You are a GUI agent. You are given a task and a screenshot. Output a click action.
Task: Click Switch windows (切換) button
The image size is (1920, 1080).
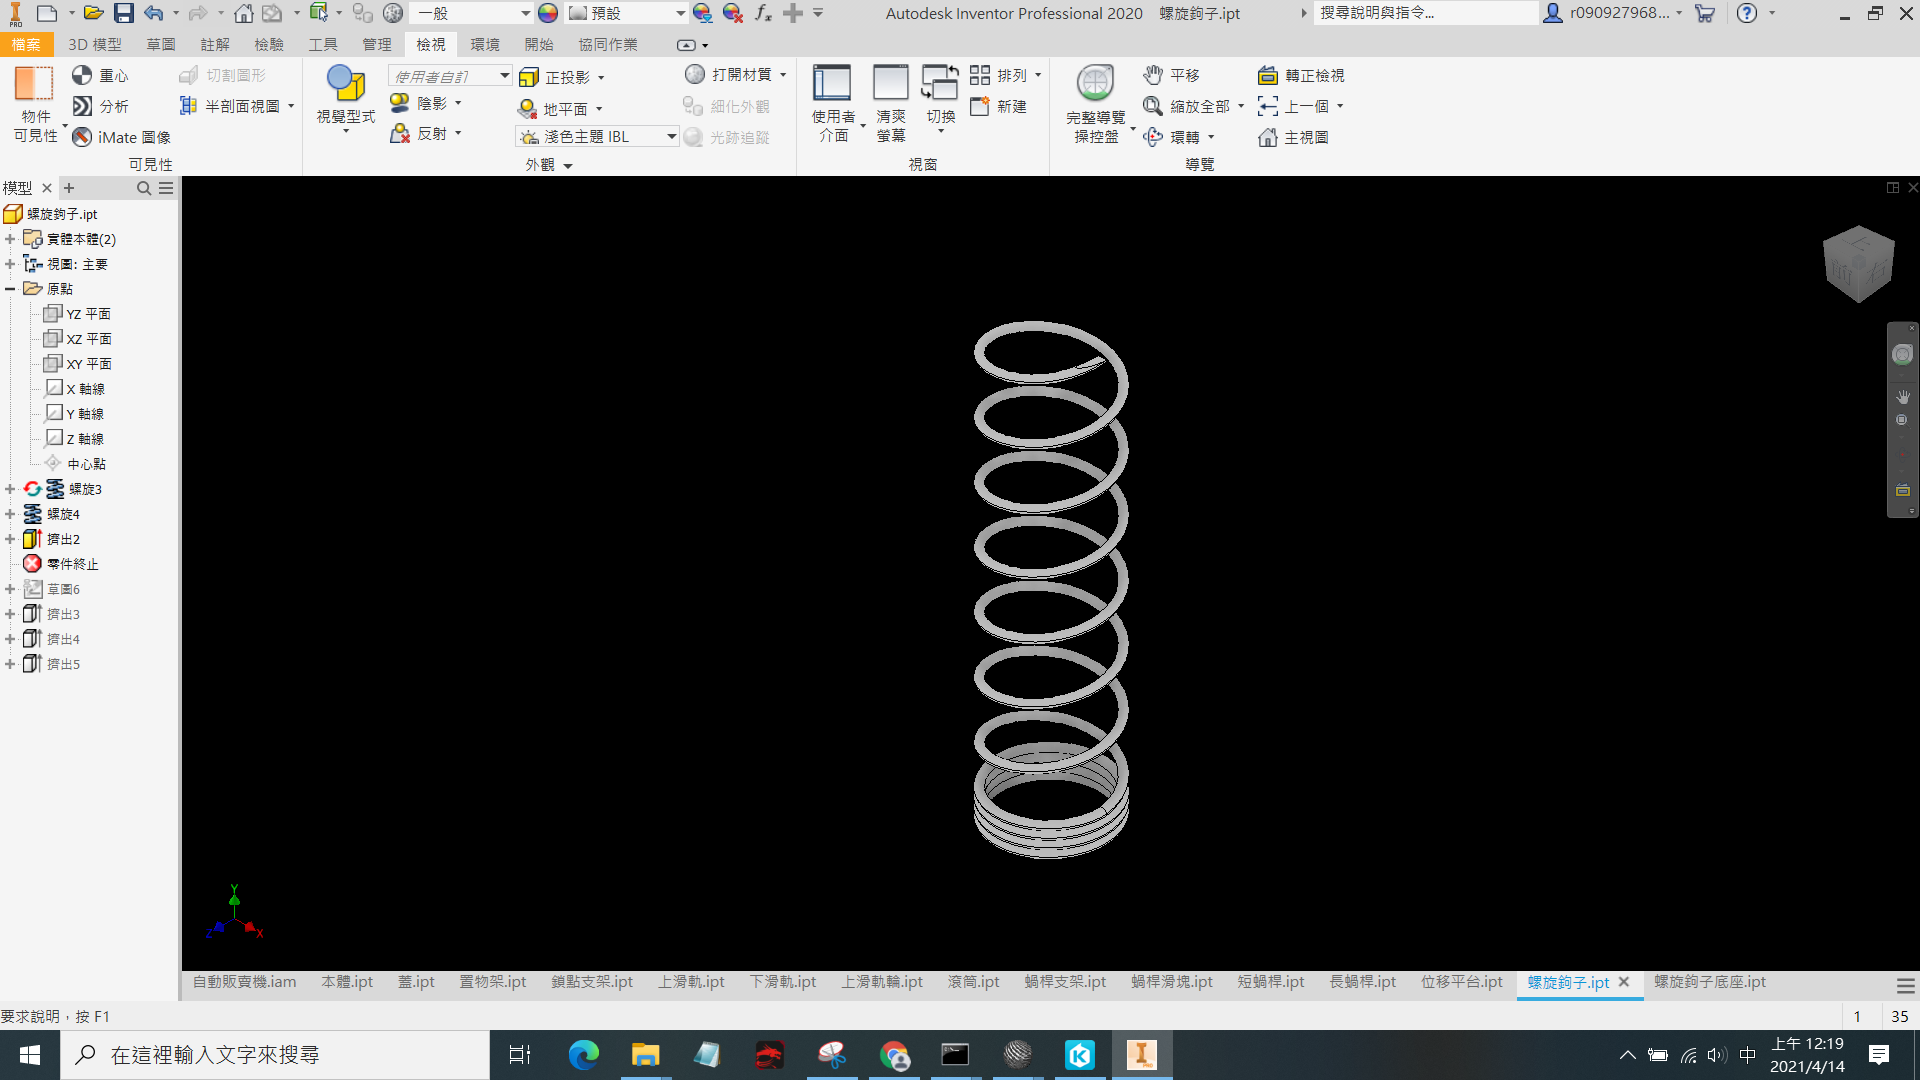(x=940, y=100)
